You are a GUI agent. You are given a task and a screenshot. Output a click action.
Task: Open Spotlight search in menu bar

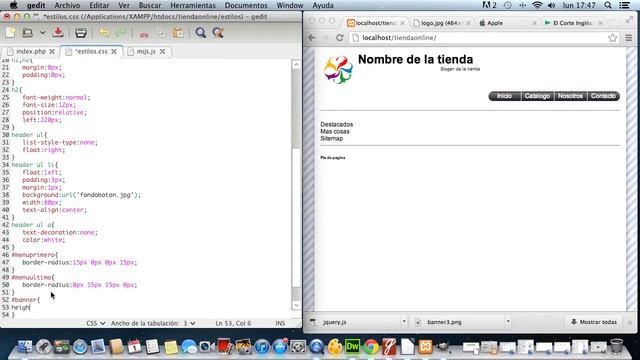click(608, 5)
